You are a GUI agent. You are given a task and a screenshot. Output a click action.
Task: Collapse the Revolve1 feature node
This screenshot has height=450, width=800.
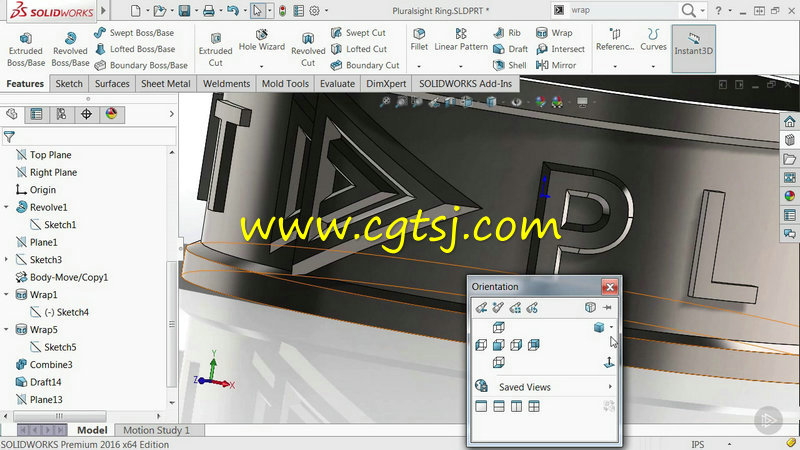[x=7, y=207]
